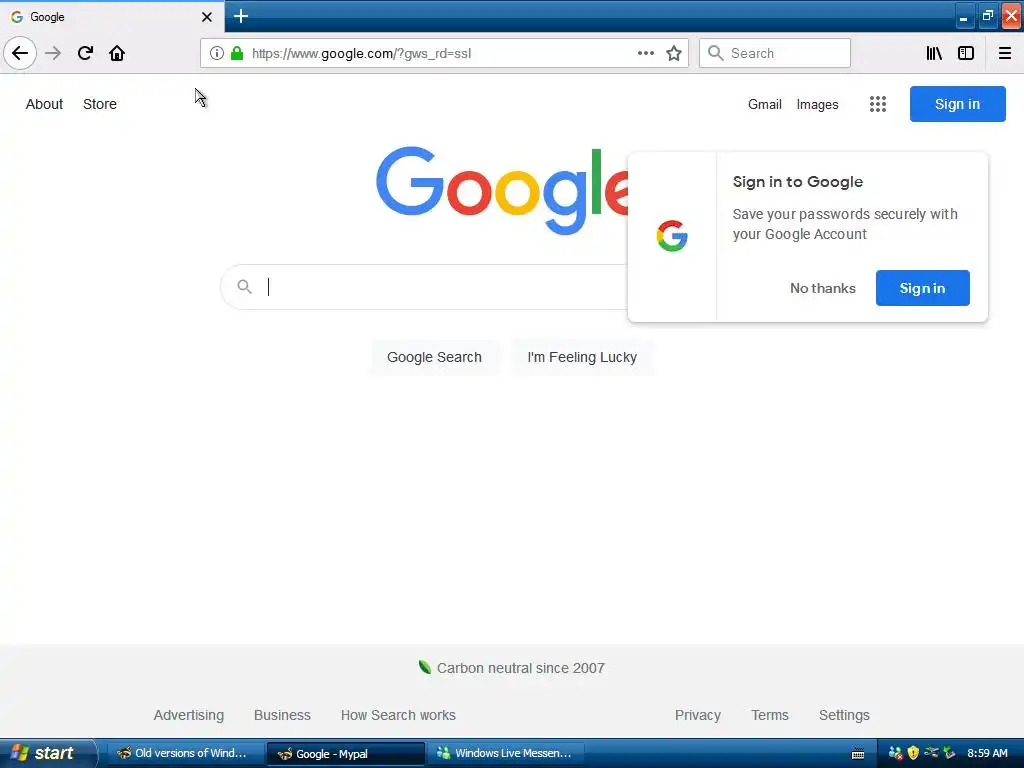
Task: Open the Privacy footer link
Action: point(697,715)
